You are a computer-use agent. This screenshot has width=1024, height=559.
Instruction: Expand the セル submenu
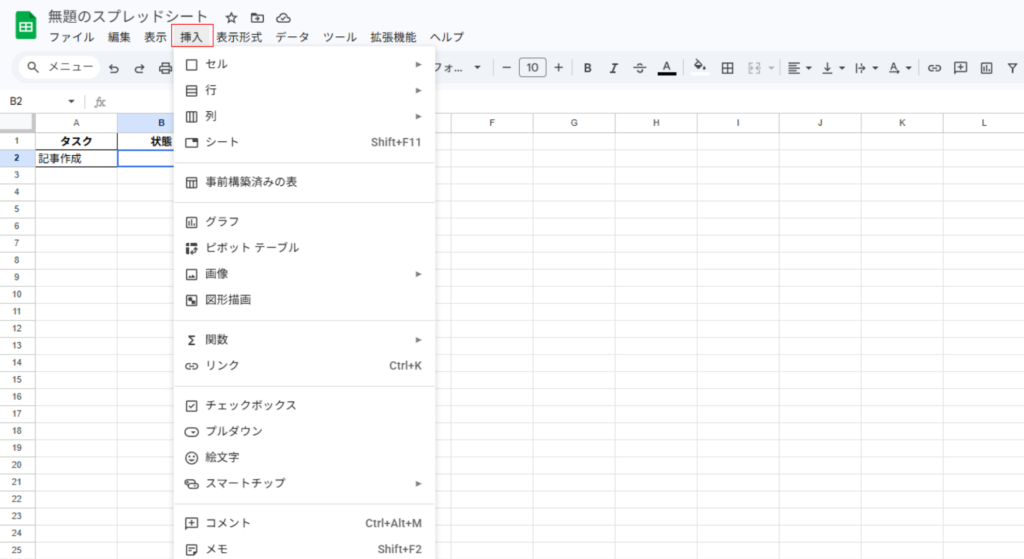[x=304, y=64]
